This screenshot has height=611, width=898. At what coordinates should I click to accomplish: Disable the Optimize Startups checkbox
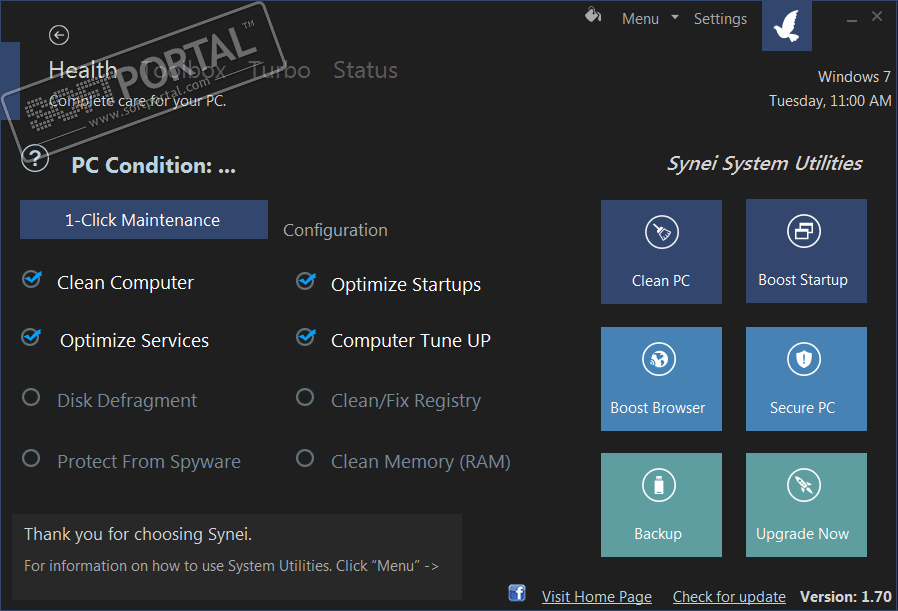pyautogui.click(x=306, y=282)
